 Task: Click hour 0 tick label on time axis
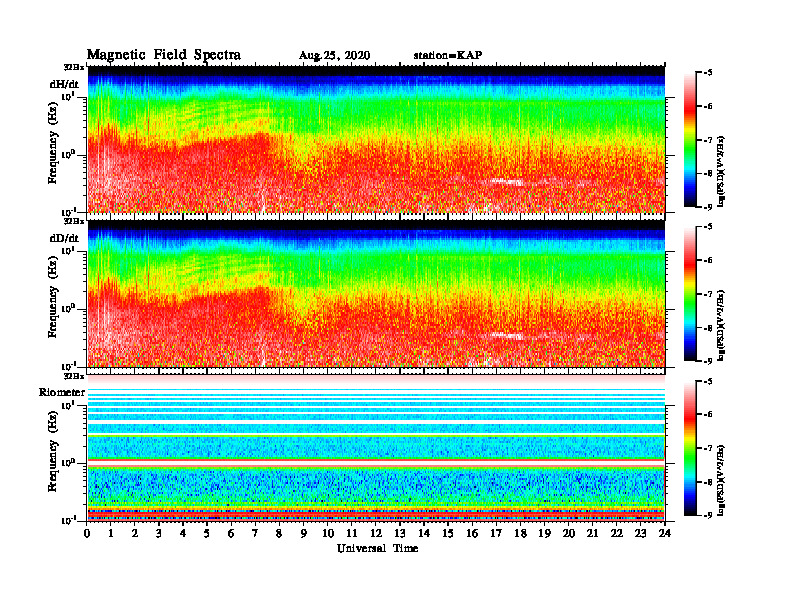tap(87, 533)
